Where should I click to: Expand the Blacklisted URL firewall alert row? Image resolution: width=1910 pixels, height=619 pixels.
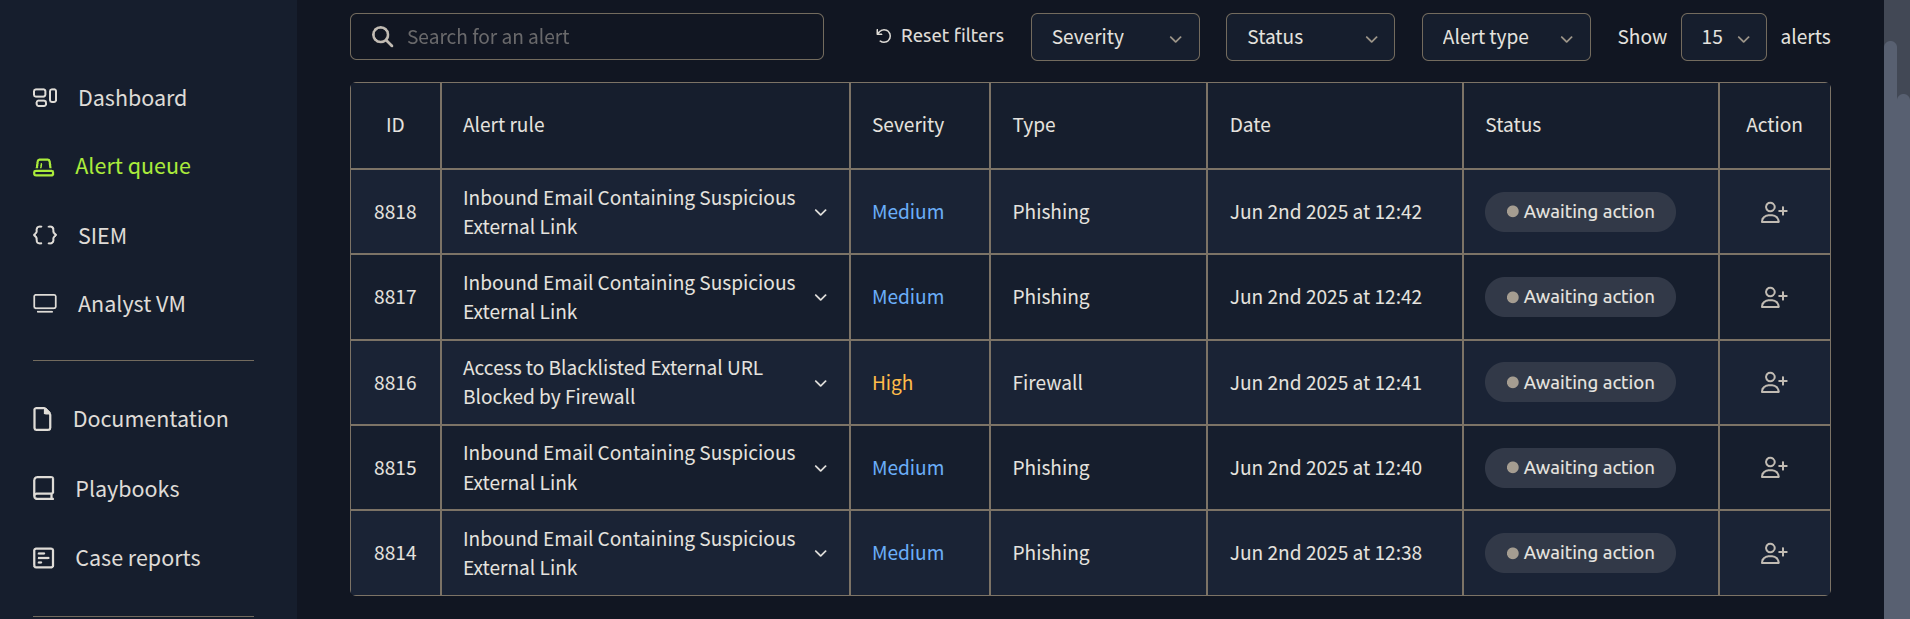tap(820, 382)
